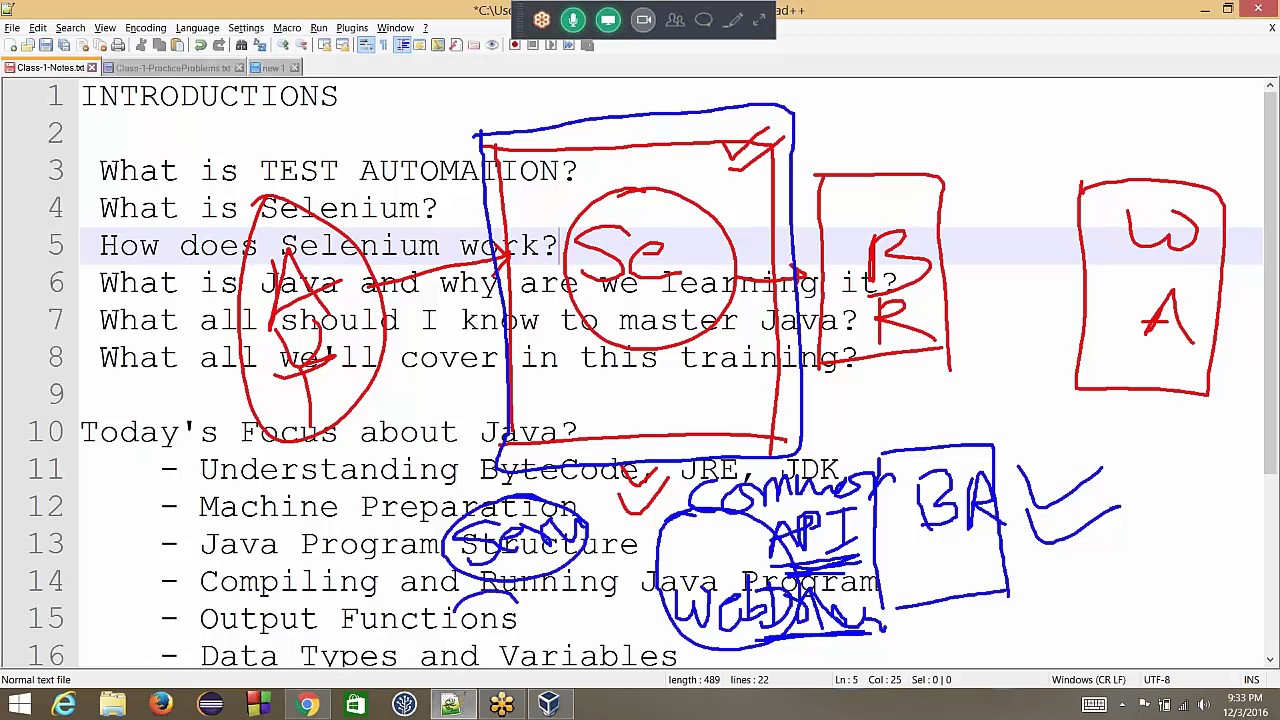
Task: Open the Language menu
Action: pos(197,27)
